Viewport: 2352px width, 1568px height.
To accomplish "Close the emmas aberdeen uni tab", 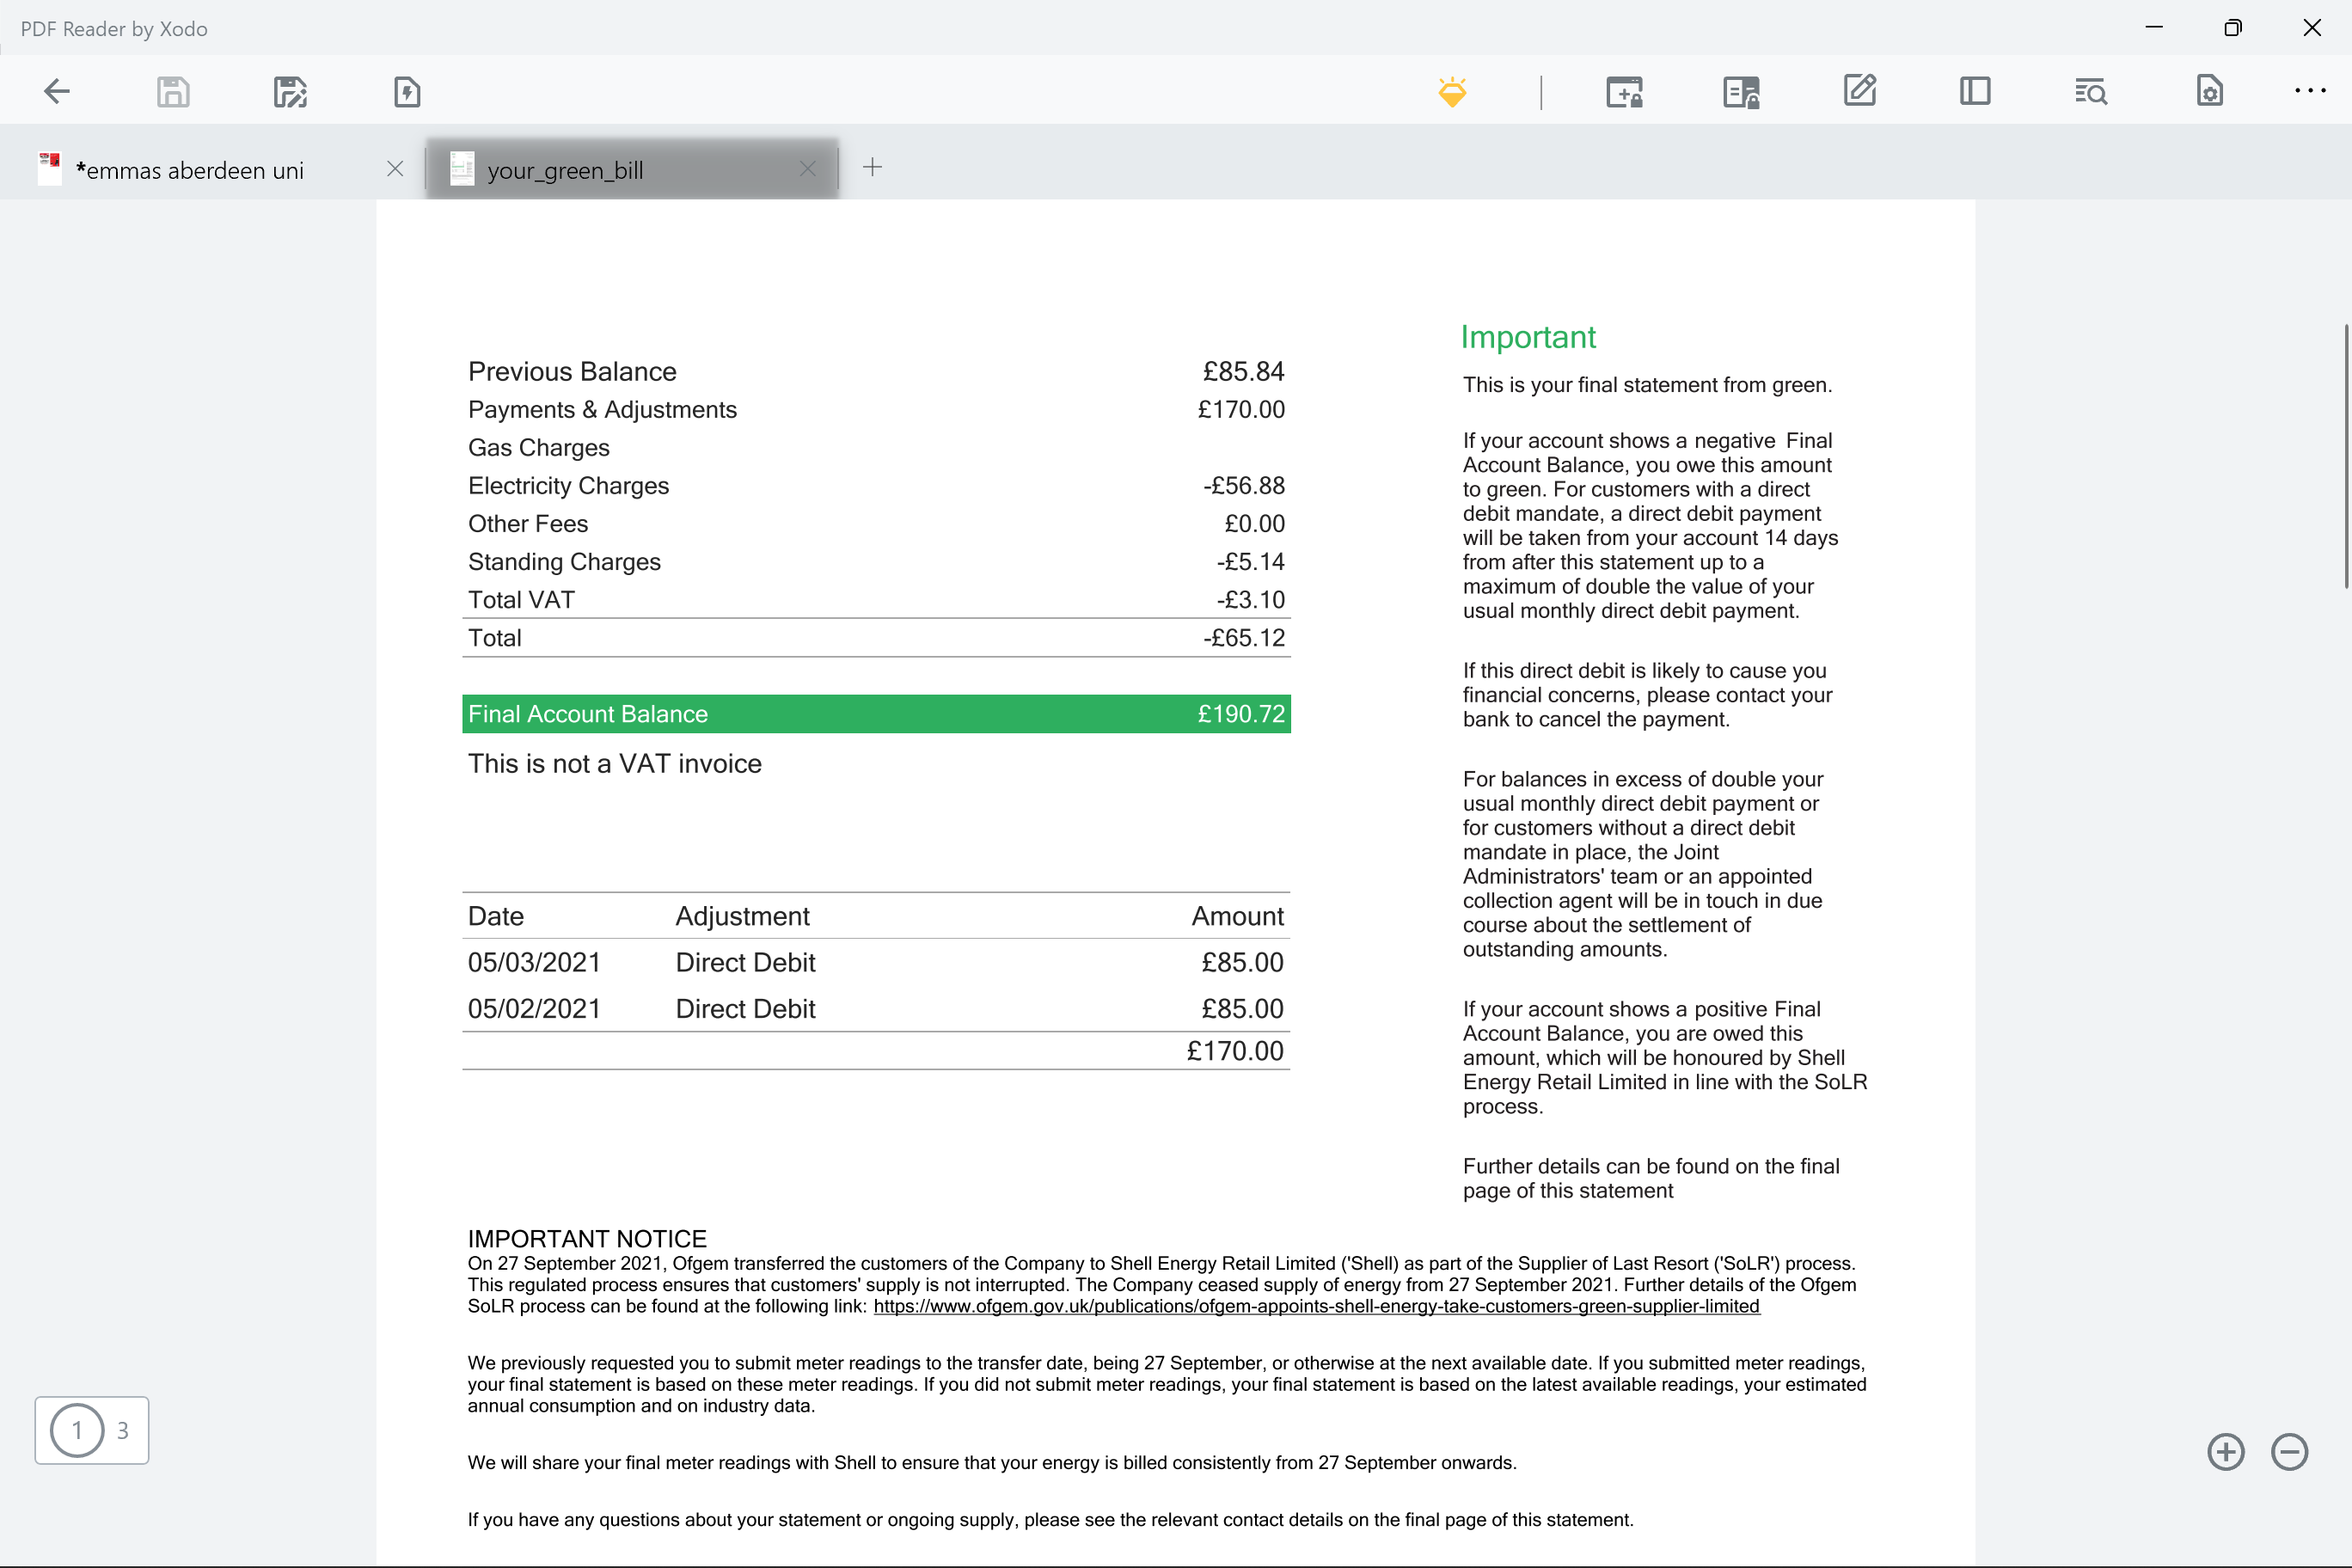I will tap(395, 169).
